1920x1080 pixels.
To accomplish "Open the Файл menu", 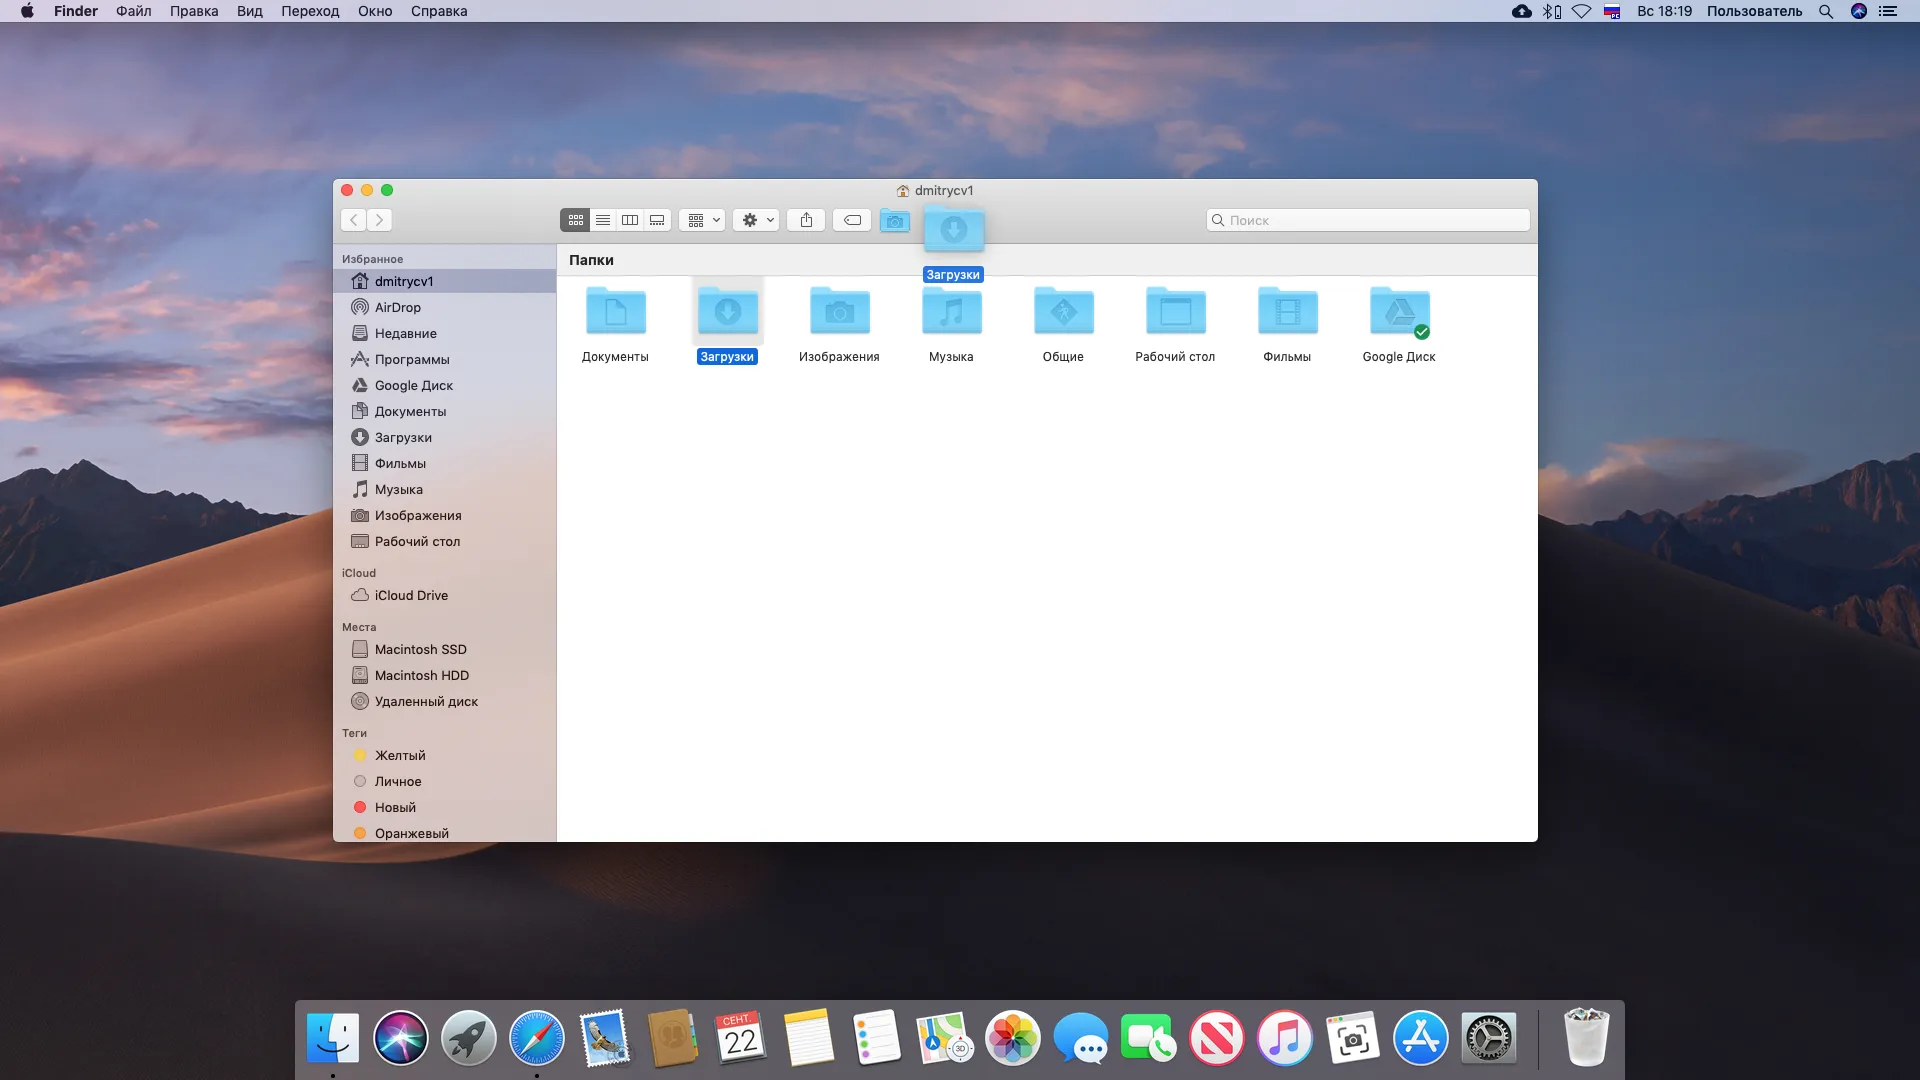I will (x=133, y=11).
